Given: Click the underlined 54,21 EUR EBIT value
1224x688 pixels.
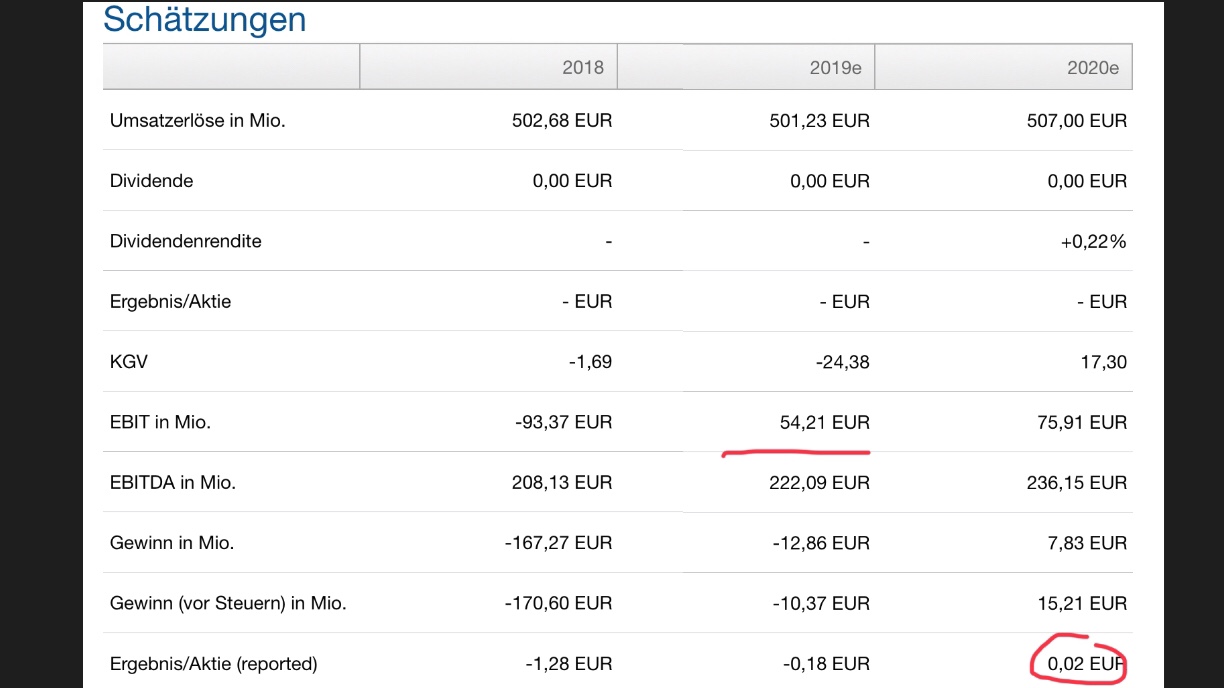Looking at the screenshot, I should 824,422.
